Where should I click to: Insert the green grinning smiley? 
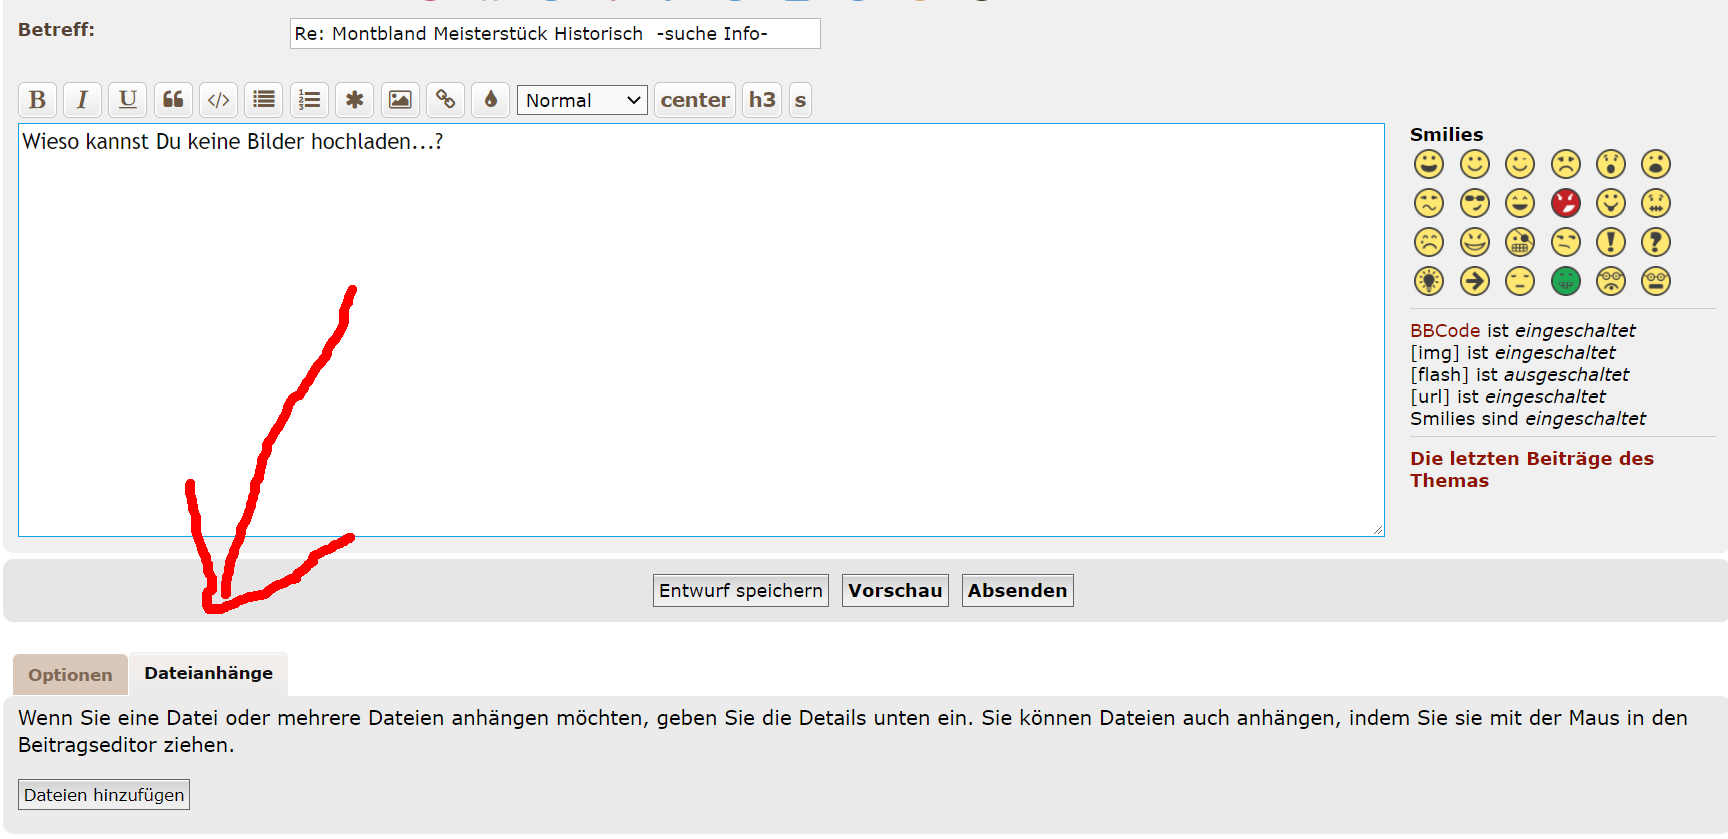pyautogui.click(x=1566, y=281)
